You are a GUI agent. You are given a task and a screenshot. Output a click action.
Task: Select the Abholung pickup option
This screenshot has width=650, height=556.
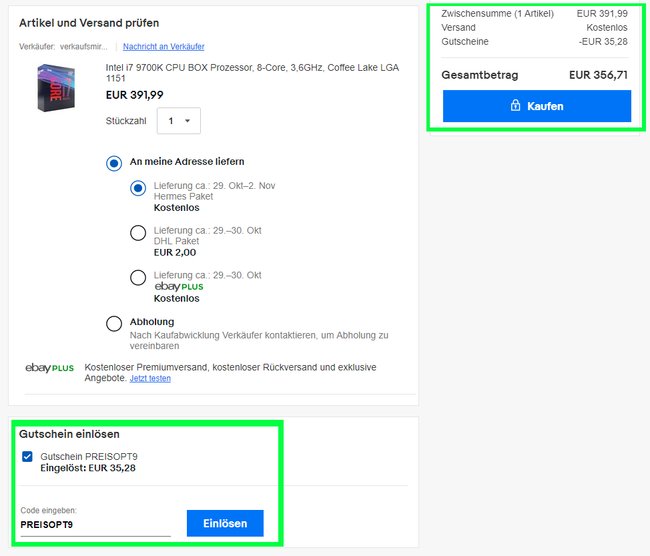coord(114,324)
